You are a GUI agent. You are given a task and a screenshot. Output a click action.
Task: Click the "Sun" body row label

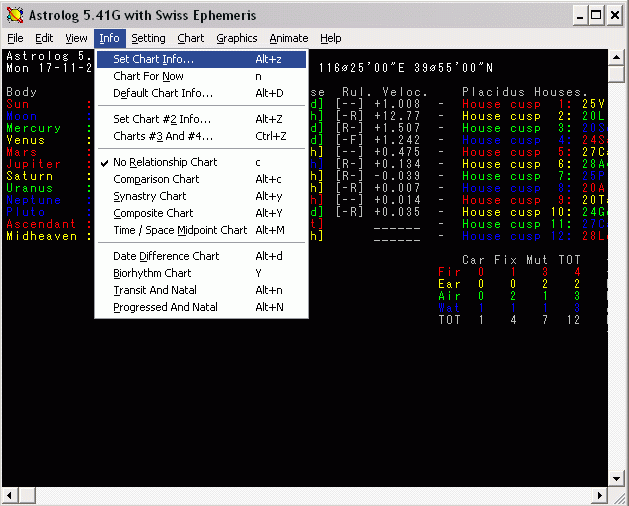point(18,104)
